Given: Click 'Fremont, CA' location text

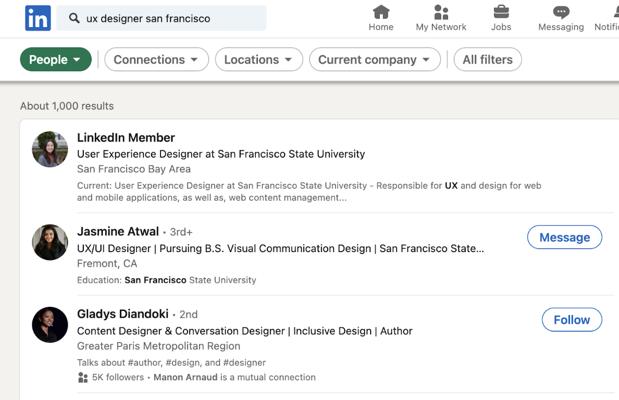Looking at the screenshot, I should coord(107,263).
